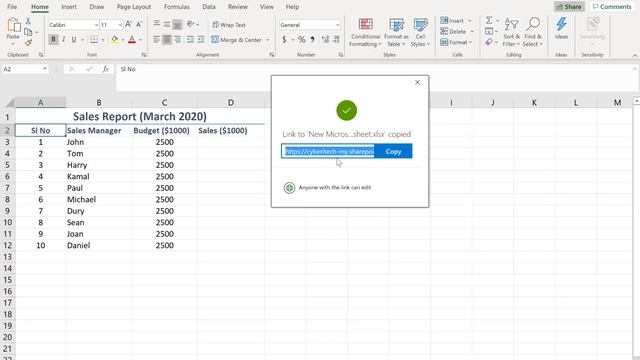Click the Insert Function fx icon
The image size is (640, 360).
(106, 69)
